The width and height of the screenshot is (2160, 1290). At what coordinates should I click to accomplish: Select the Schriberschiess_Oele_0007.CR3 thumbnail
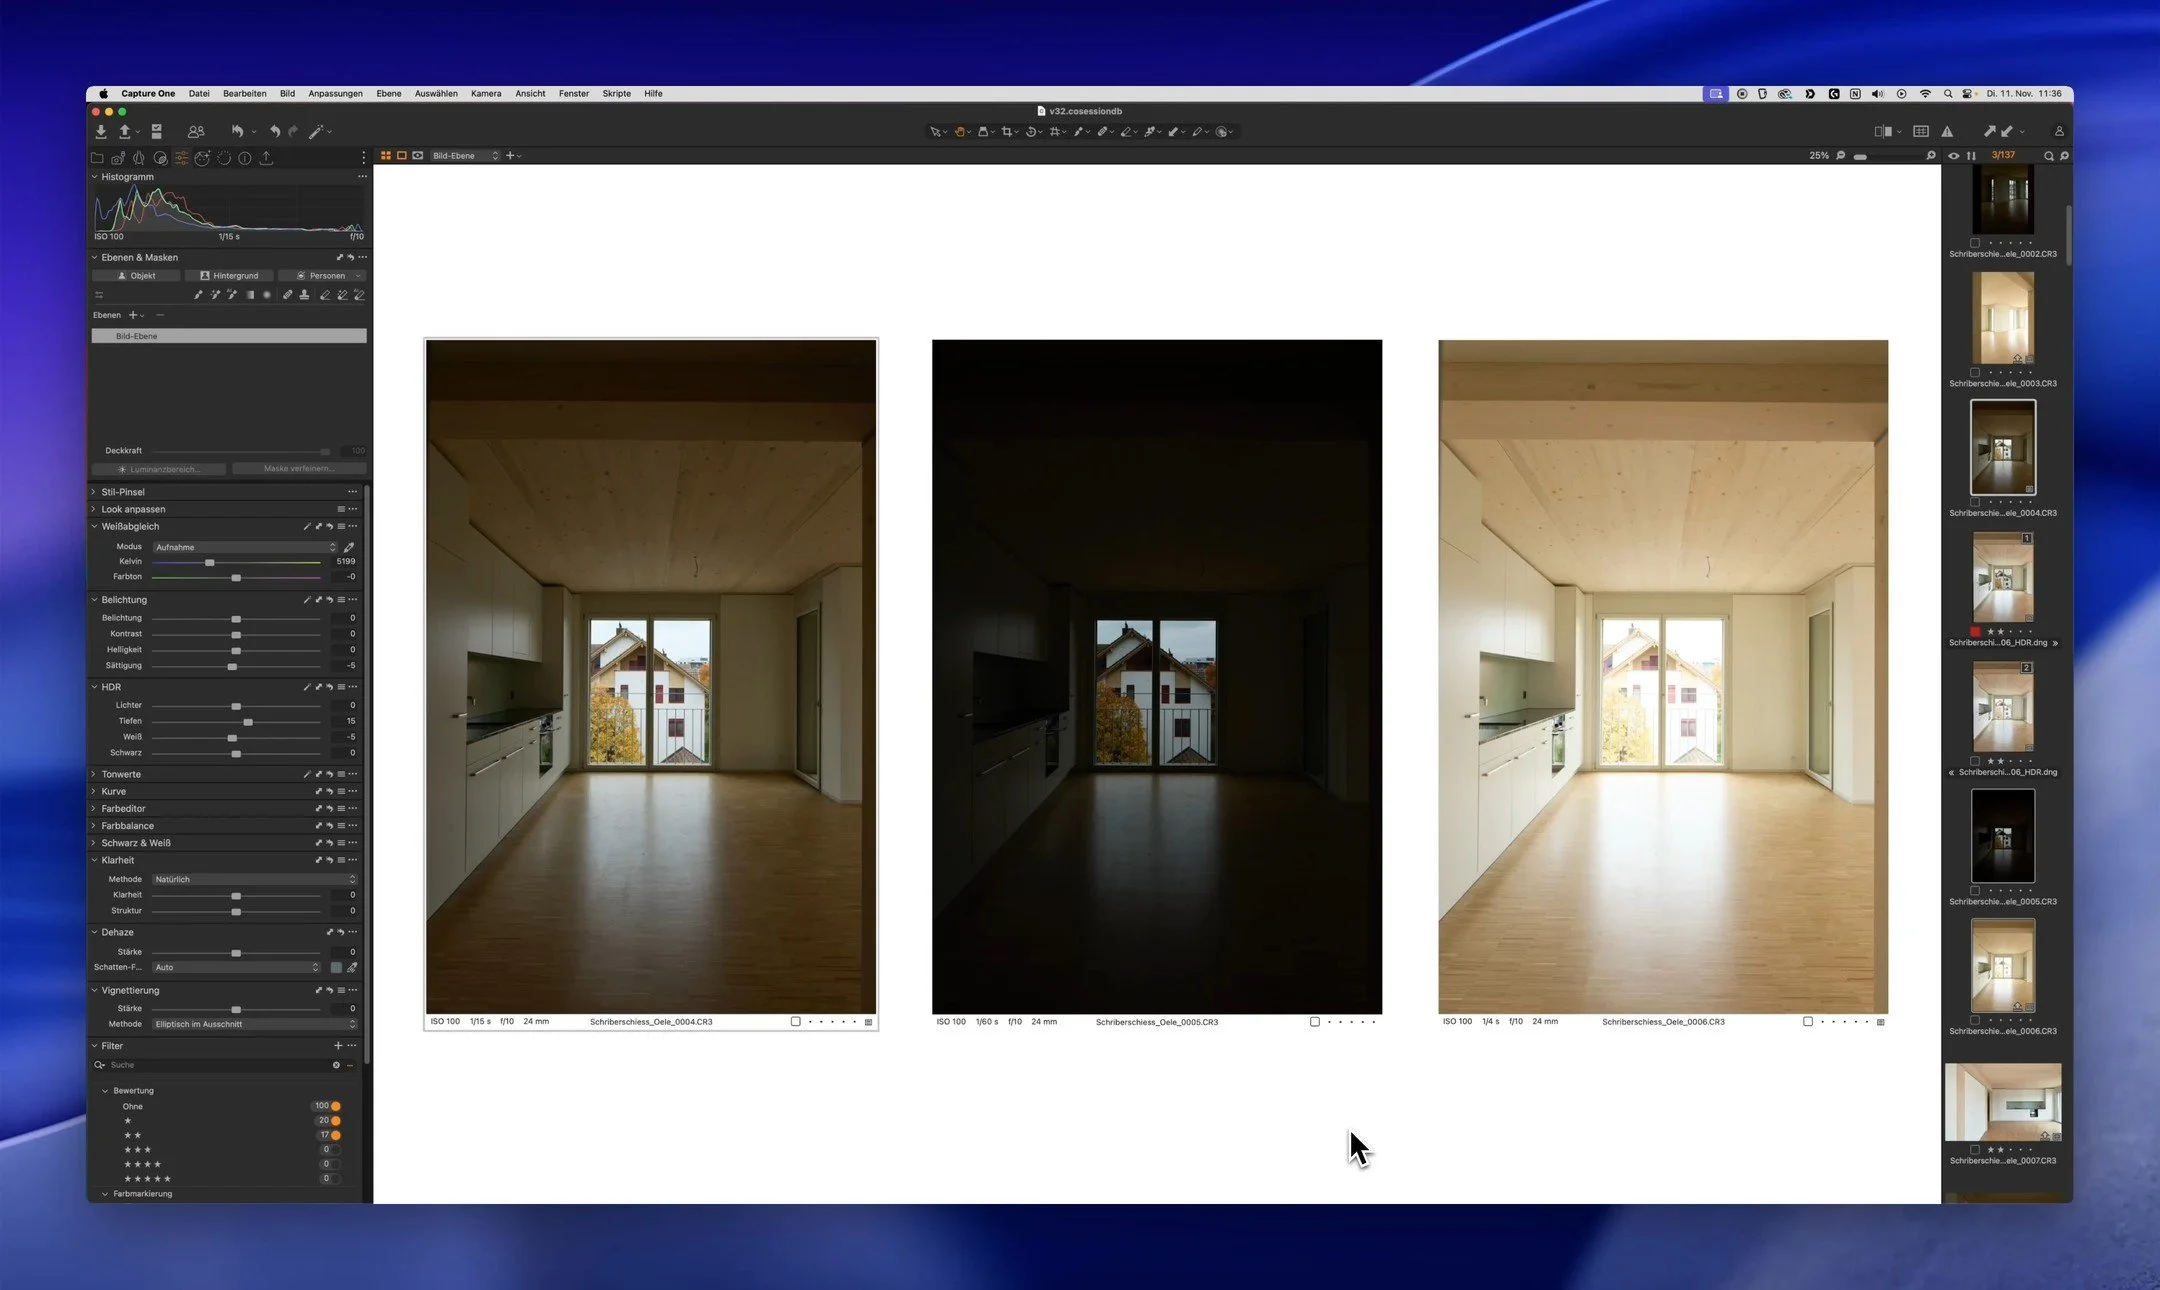[x=2002, y=1103]
